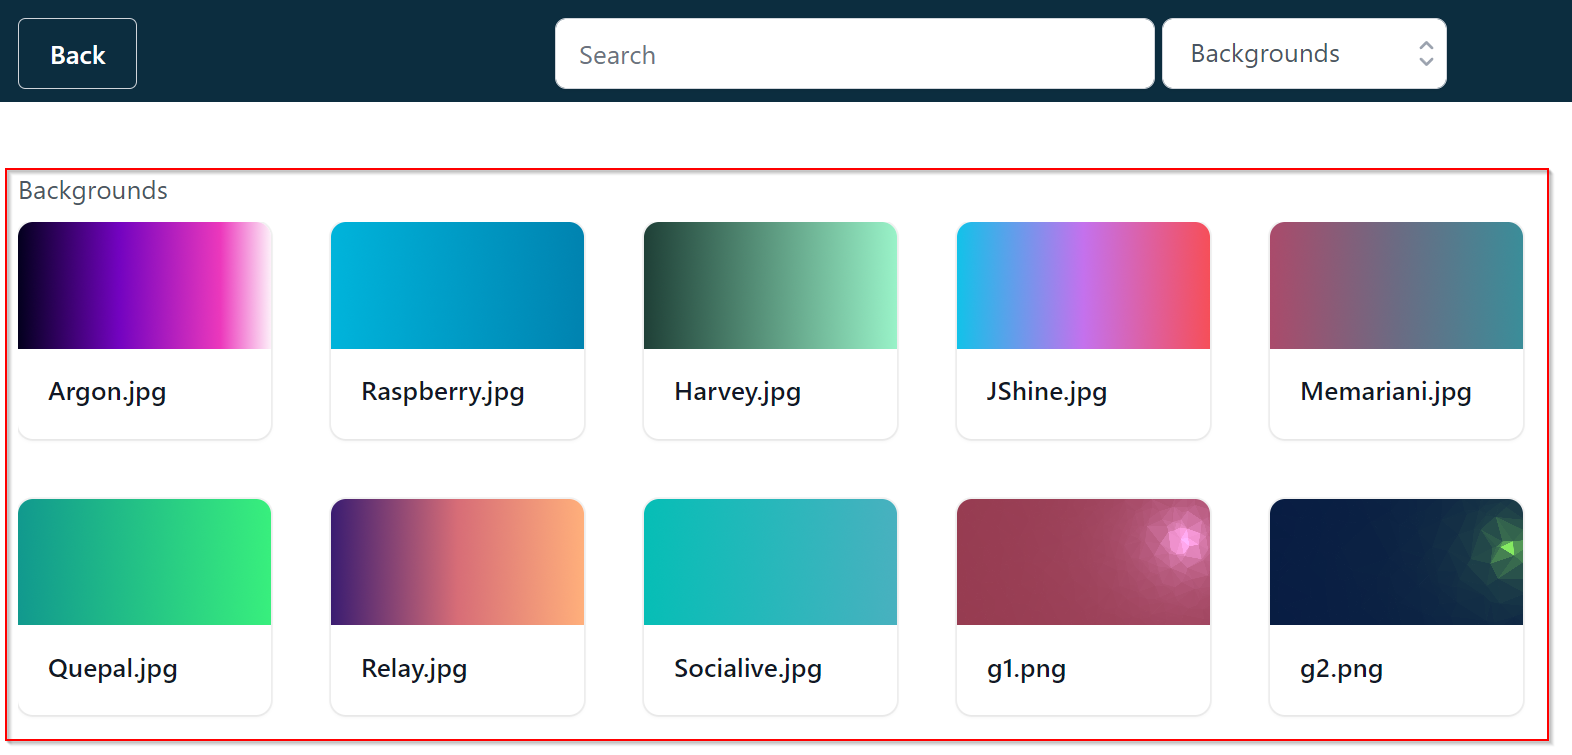
Task: Click the Back button
Action: (x=77, y=54)
